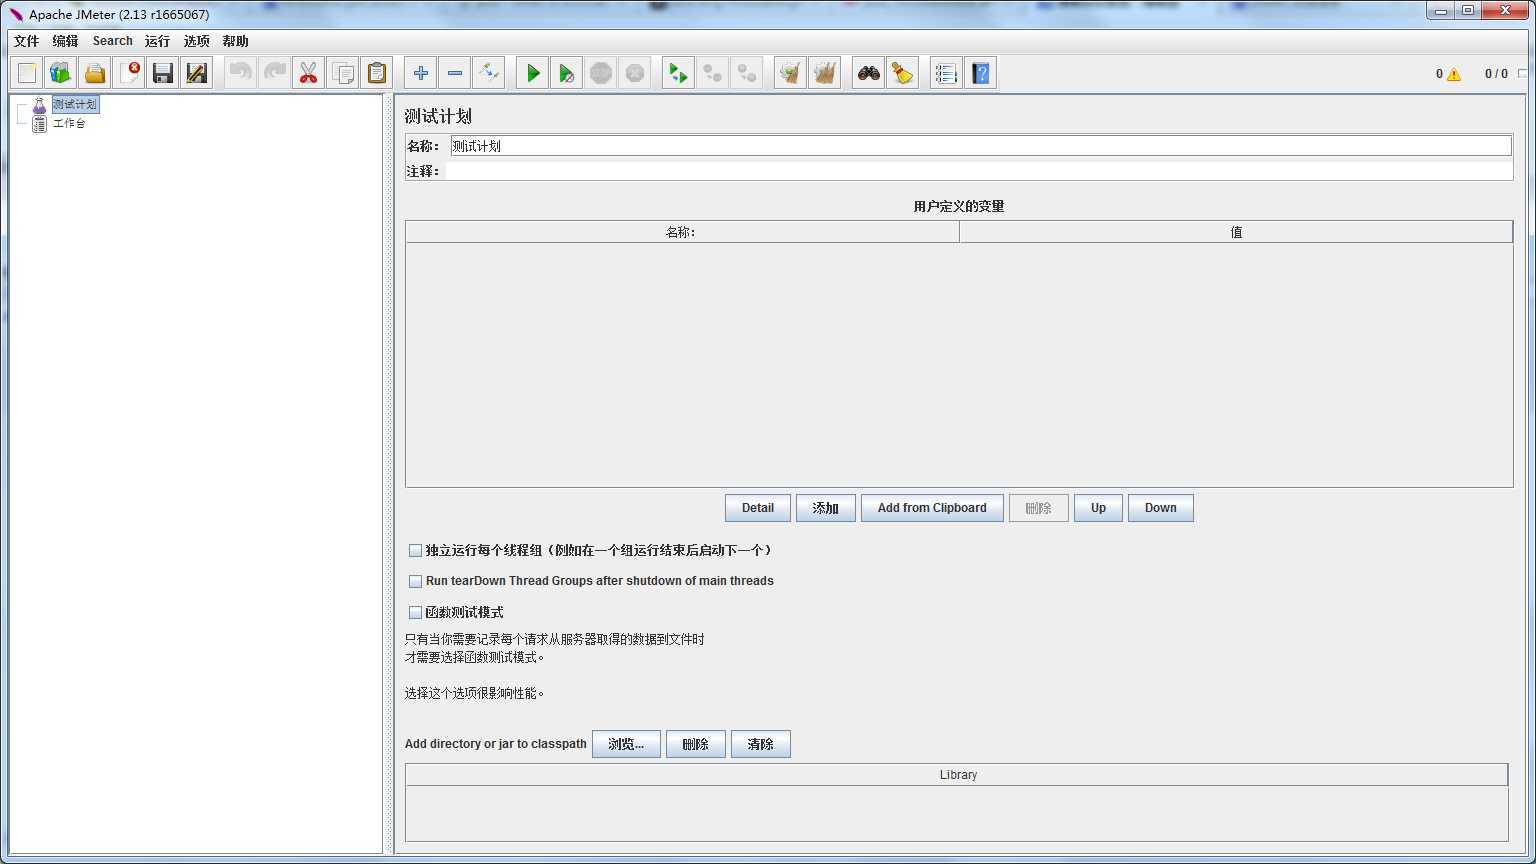Click the Library table header
The image size is (1536, 864).
[957, 775]
